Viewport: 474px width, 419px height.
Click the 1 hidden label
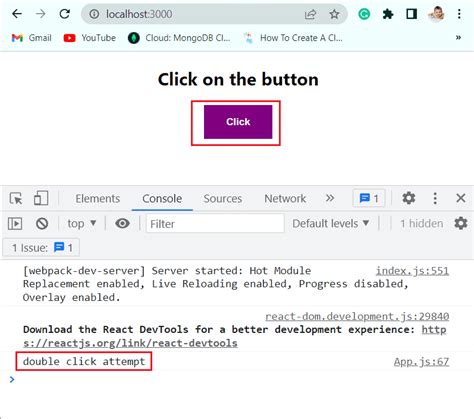422,223
